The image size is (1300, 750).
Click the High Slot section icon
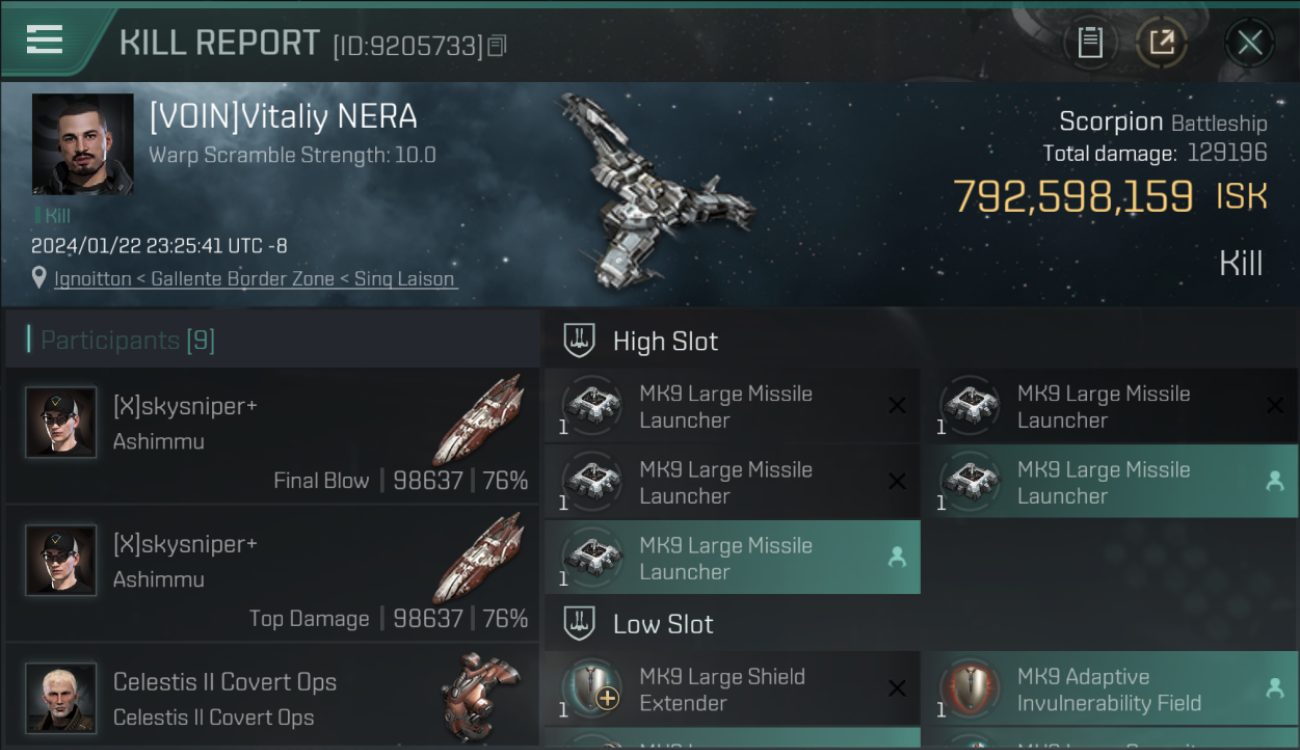coord(580,340)
